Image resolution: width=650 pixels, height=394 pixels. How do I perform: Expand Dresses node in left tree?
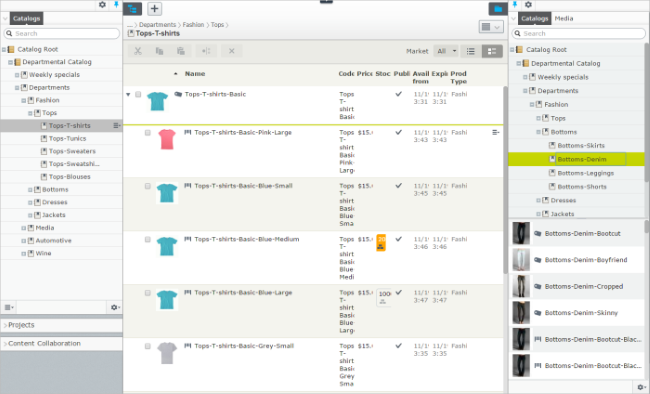pyautogui.click(x=30, y=202)
